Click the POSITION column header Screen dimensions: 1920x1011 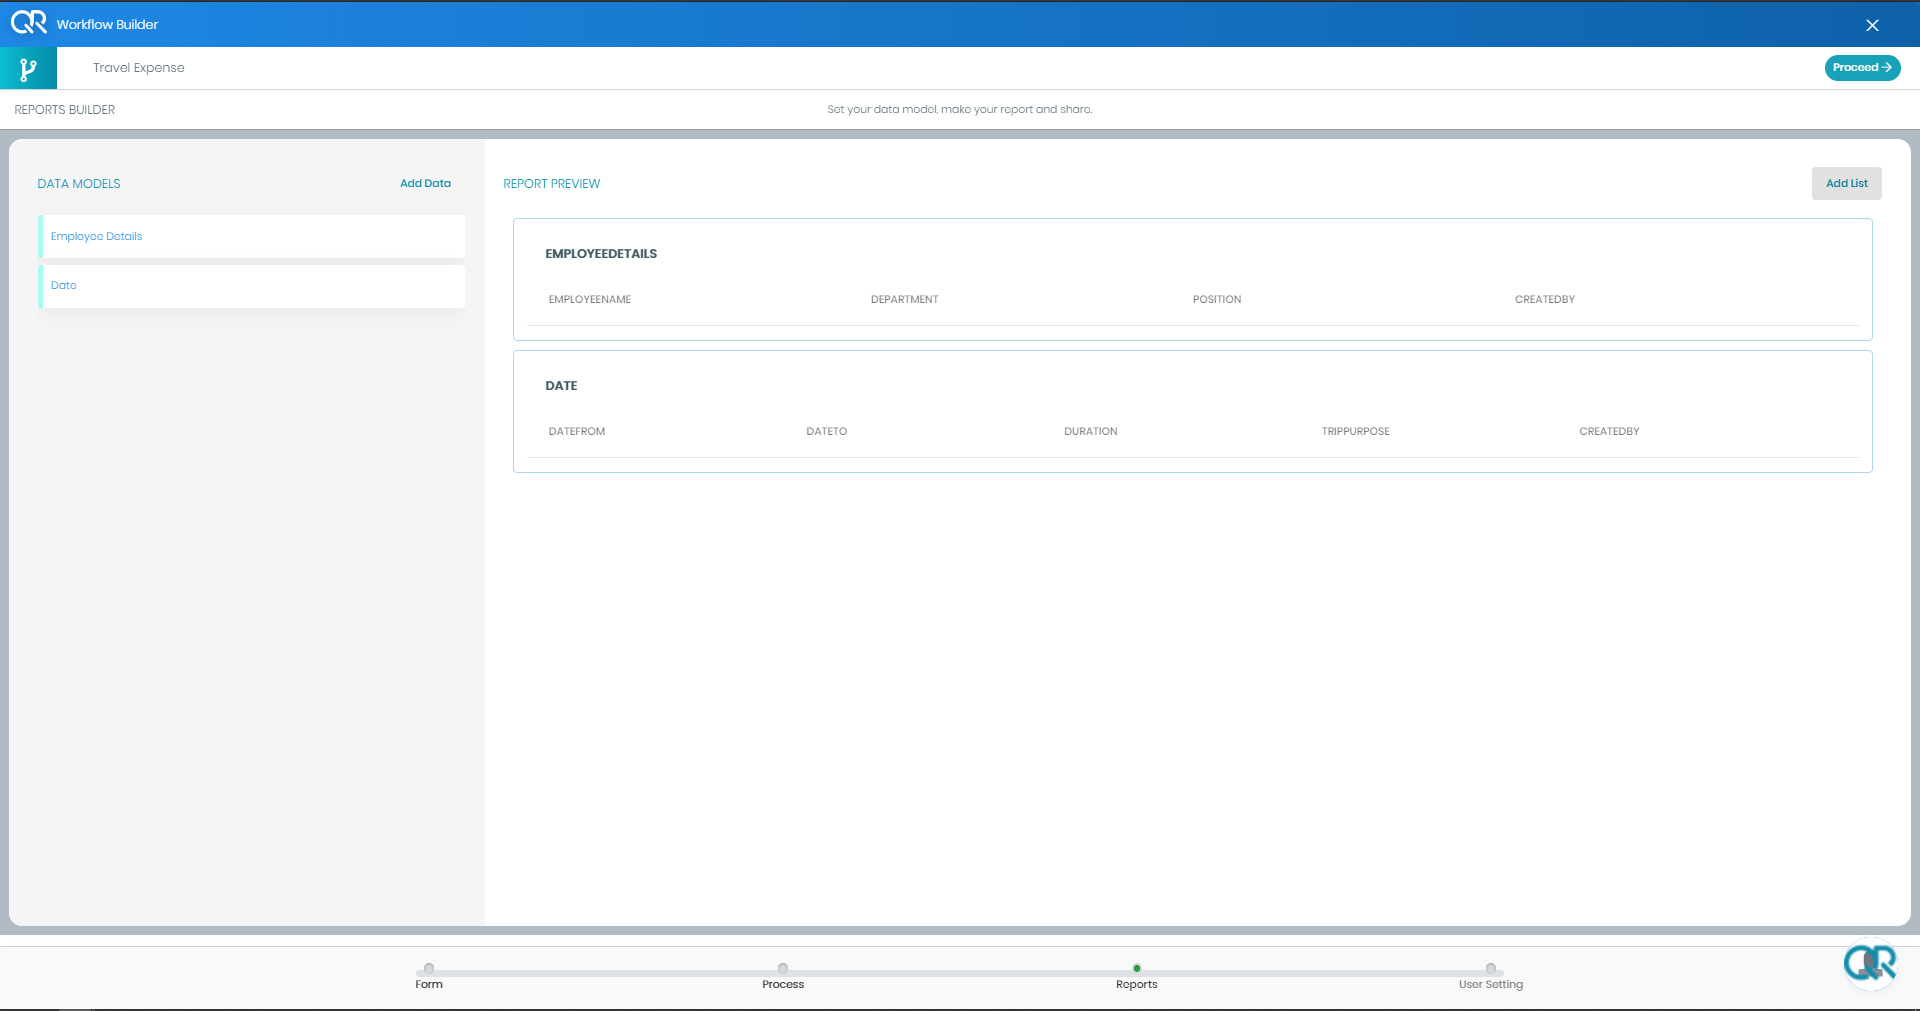(x=1217, y=300)
